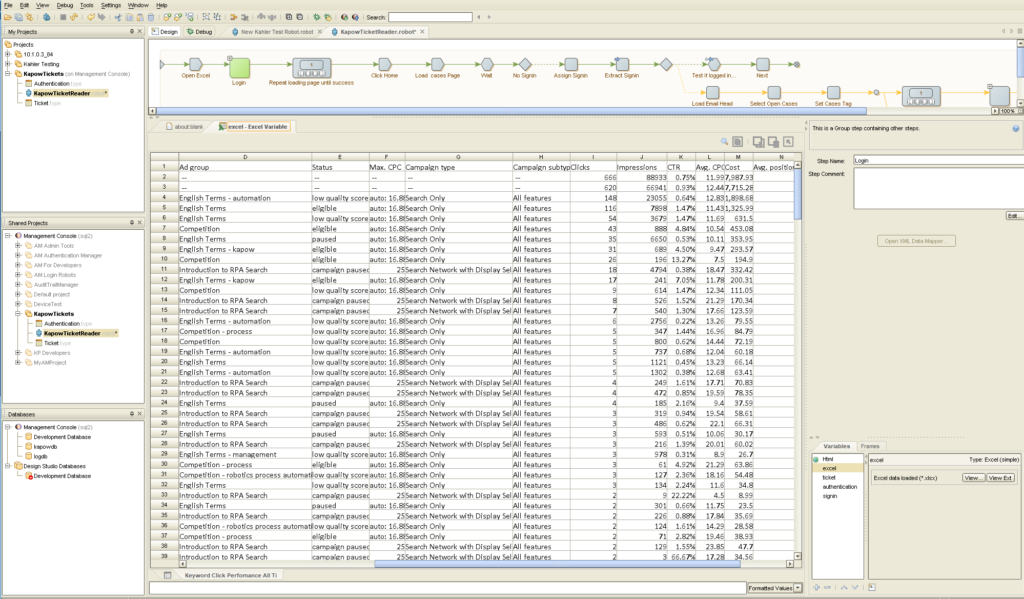Image resolution: width=1024 pixels, height=599 pixels.
Task: Click the View Ext button
Action: click(x=1000, y=478)
